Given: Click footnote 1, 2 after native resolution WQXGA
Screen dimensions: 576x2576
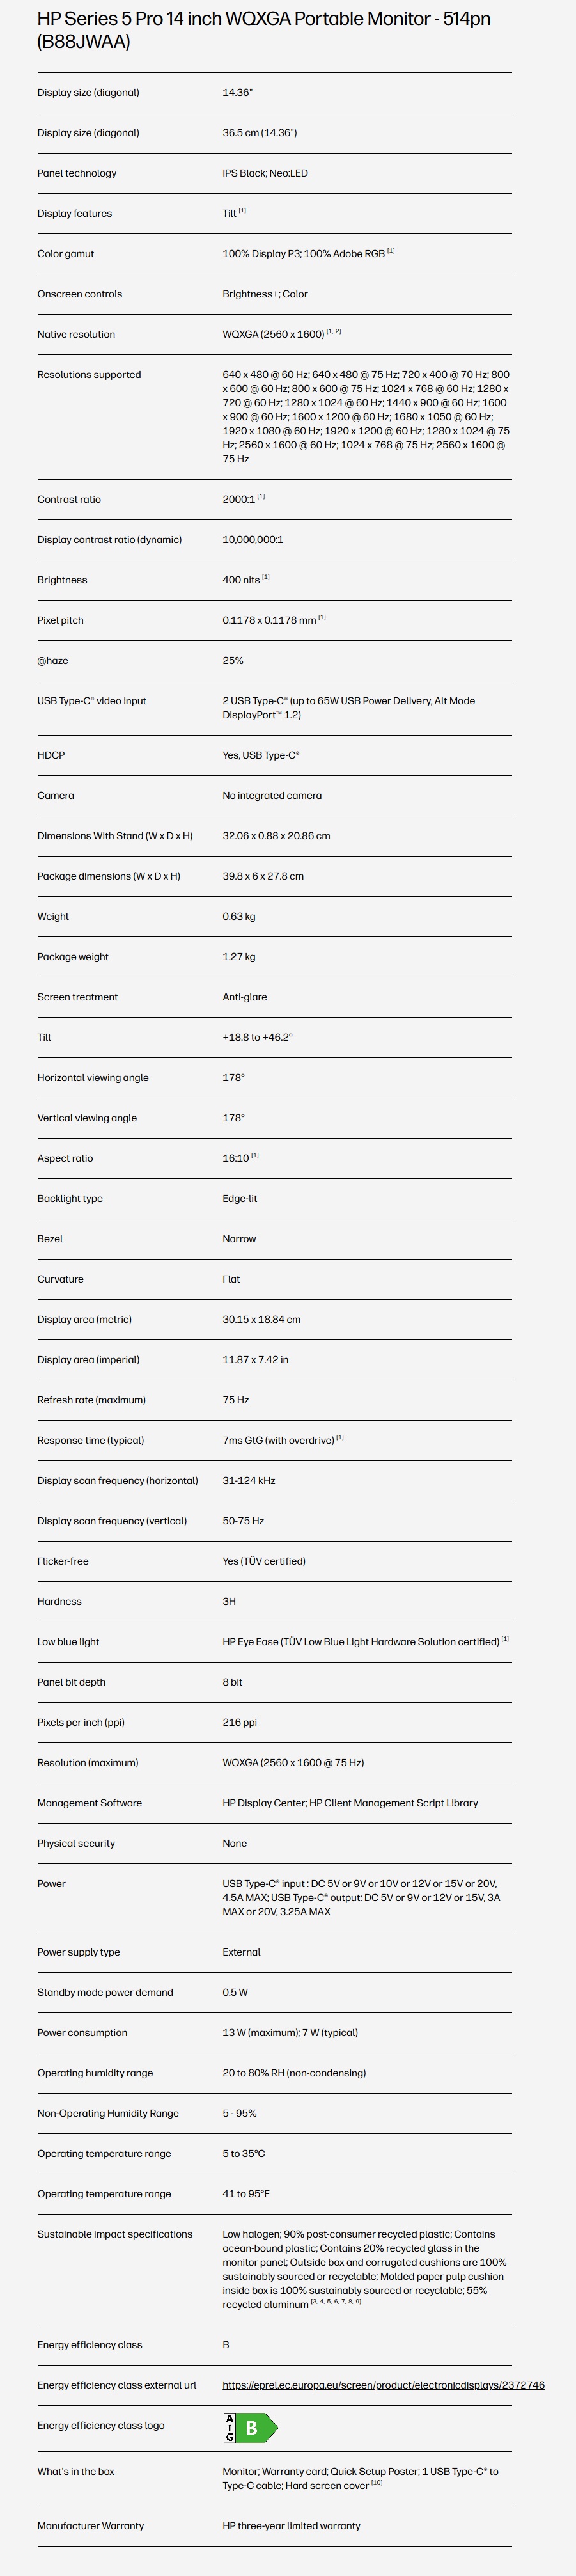Looking at the screenshot, I should point(334,331).
